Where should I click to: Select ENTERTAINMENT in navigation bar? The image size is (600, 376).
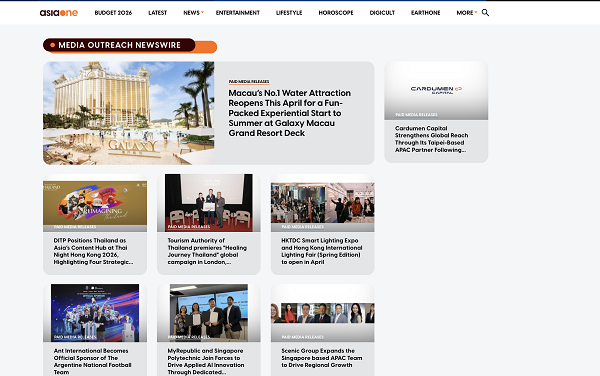pos(238,13)
